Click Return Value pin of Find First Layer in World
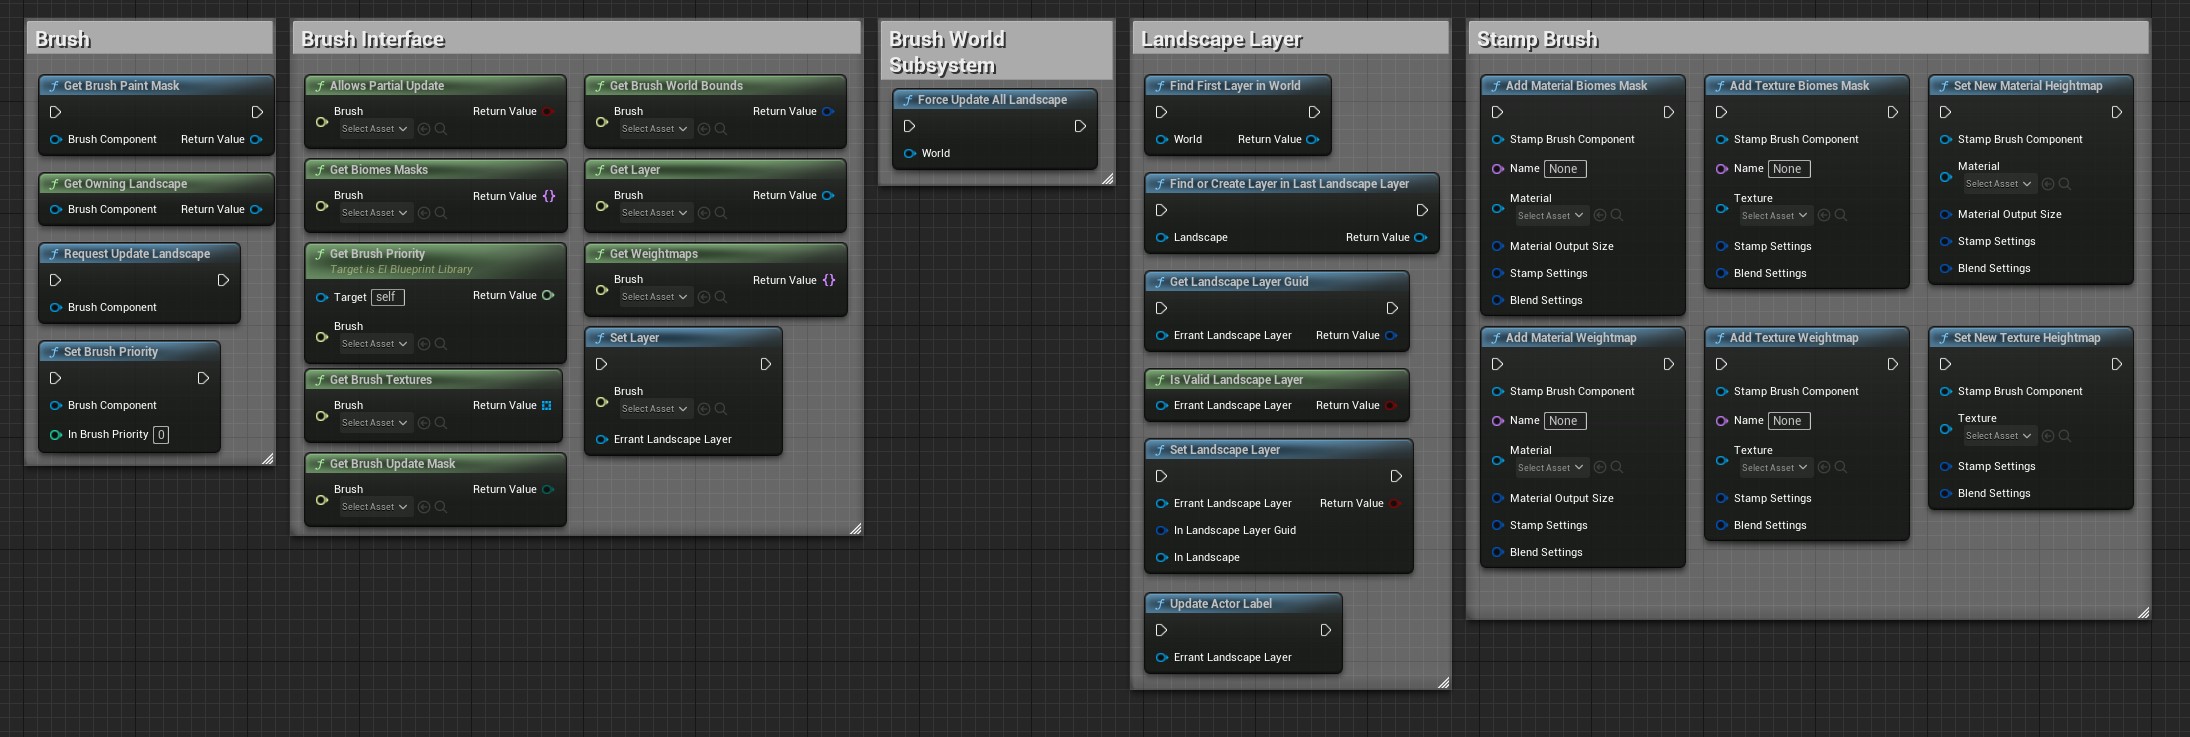The image size is (2190, 737). pyautogui.click(x=1313, y=139)
